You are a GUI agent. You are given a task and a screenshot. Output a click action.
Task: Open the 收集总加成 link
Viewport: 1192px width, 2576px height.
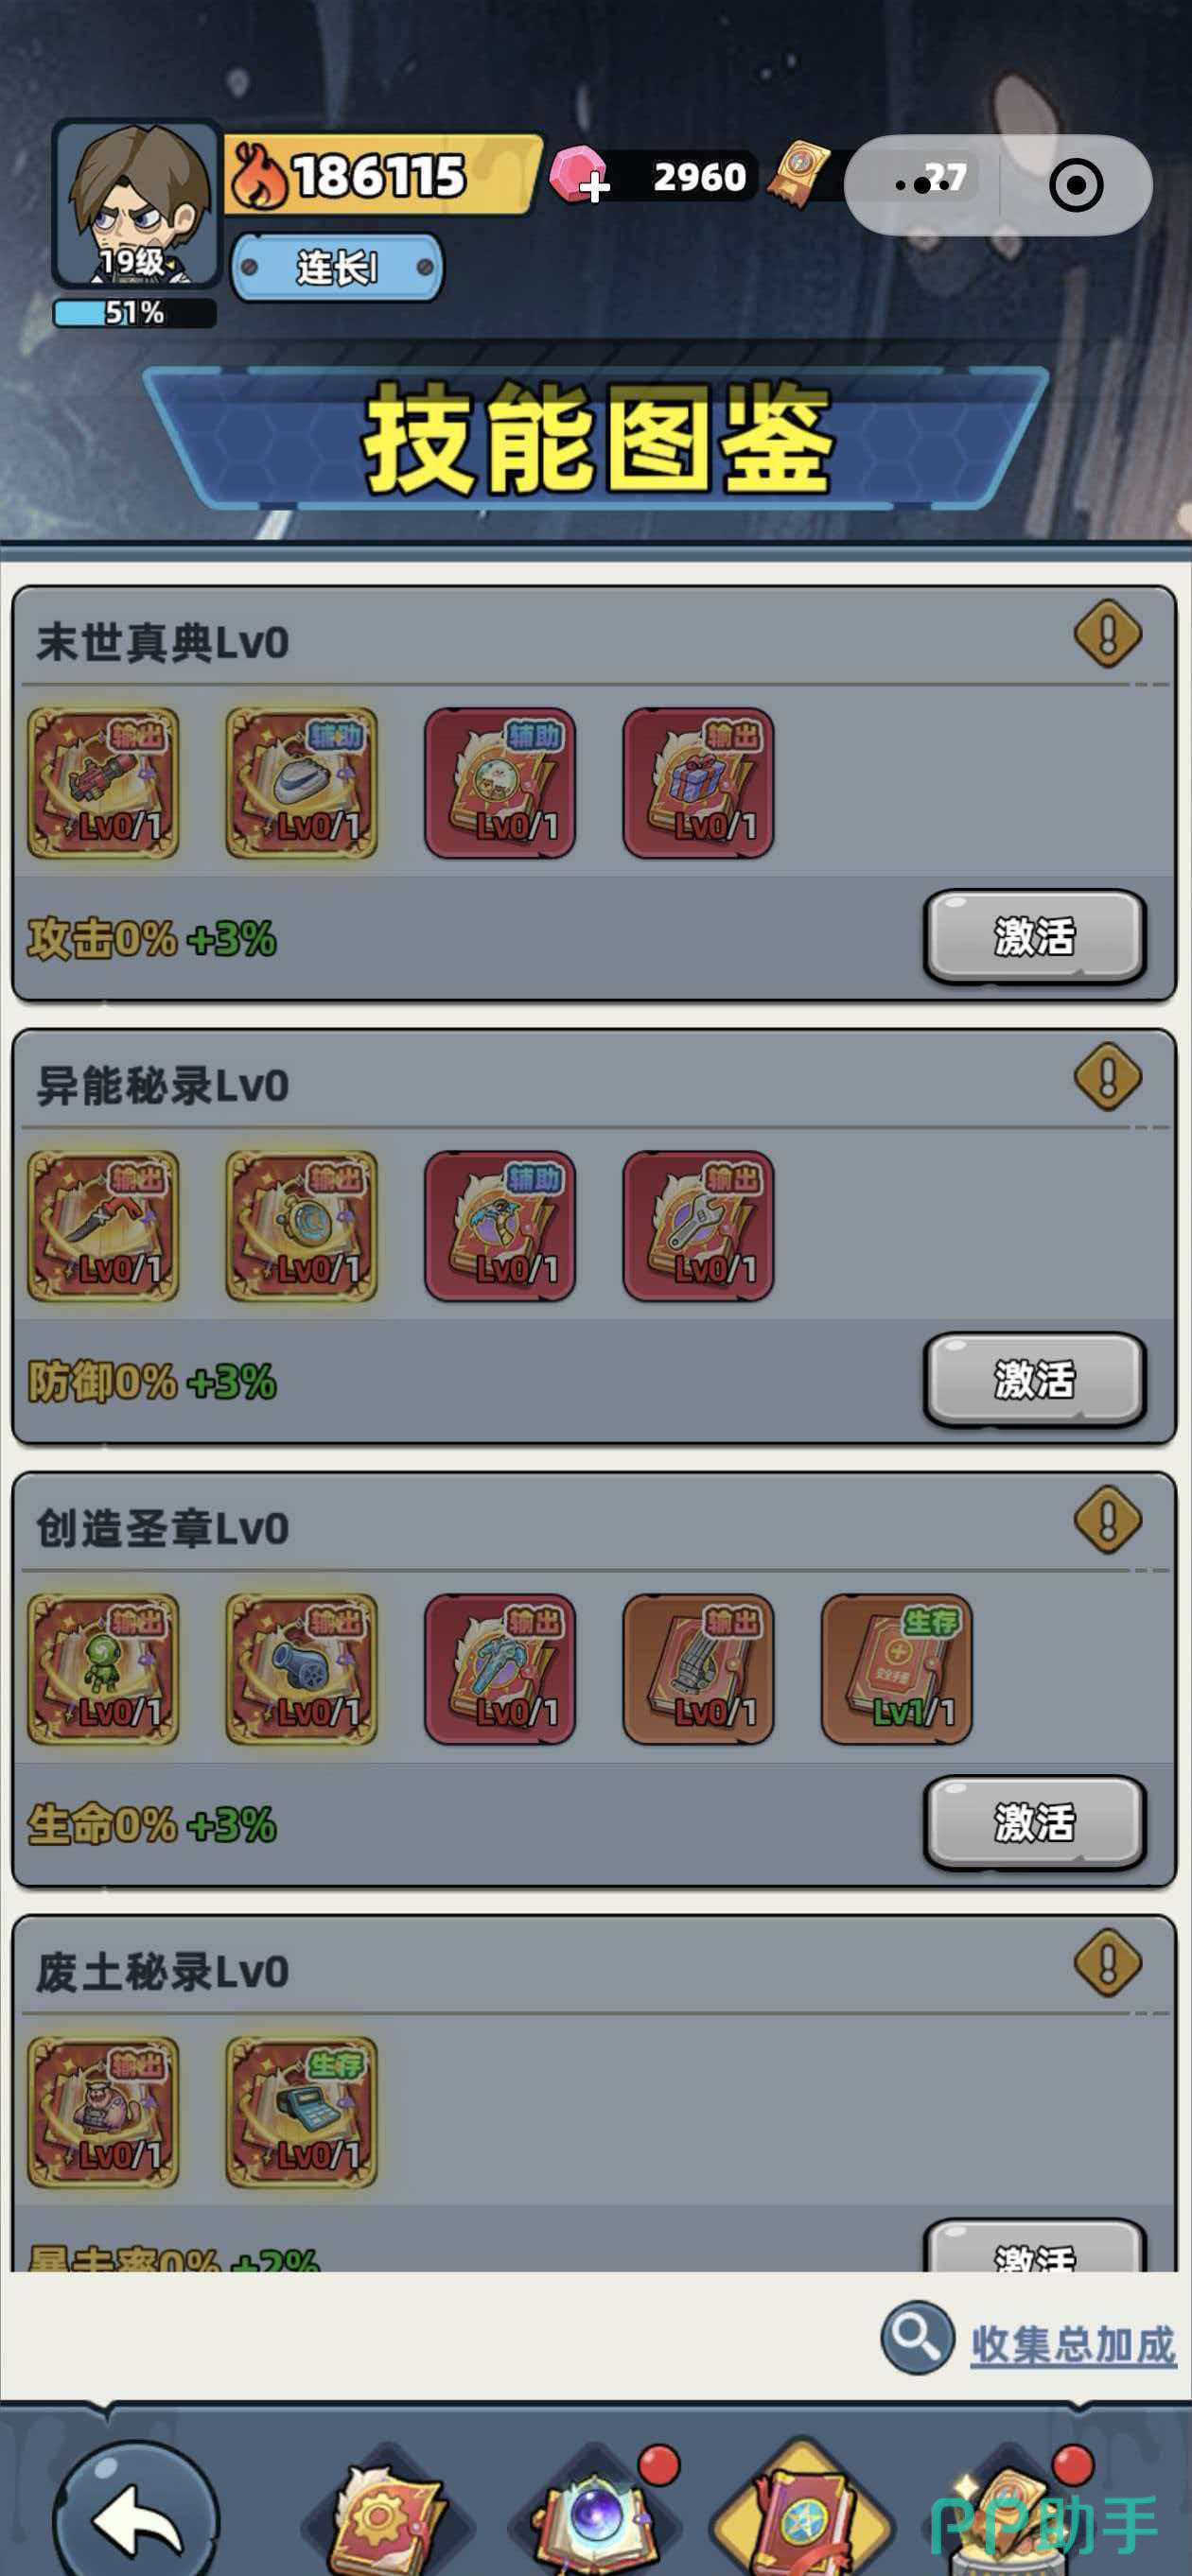click(x=1073, y=2345)
